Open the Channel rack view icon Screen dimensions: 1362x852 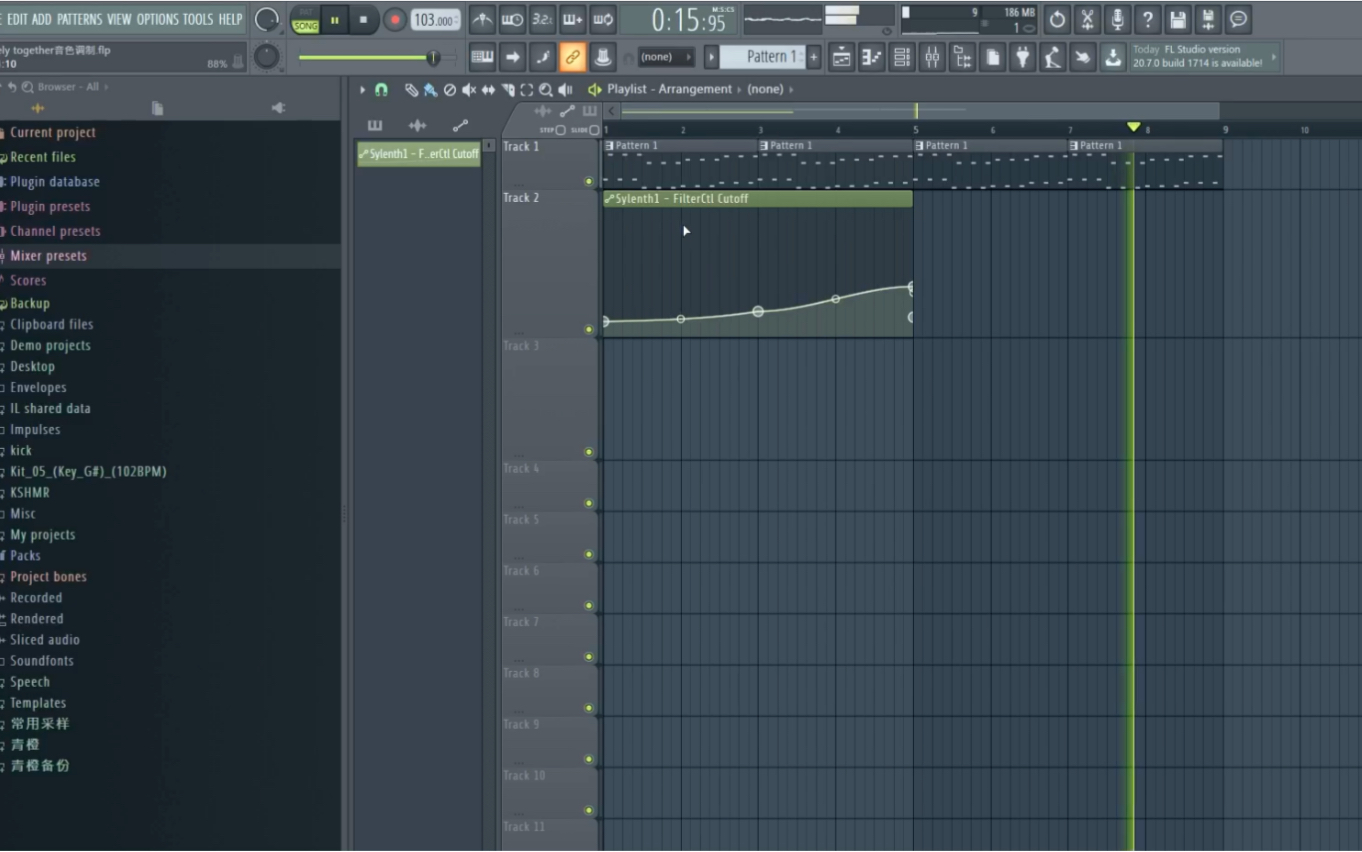(902, 57)
